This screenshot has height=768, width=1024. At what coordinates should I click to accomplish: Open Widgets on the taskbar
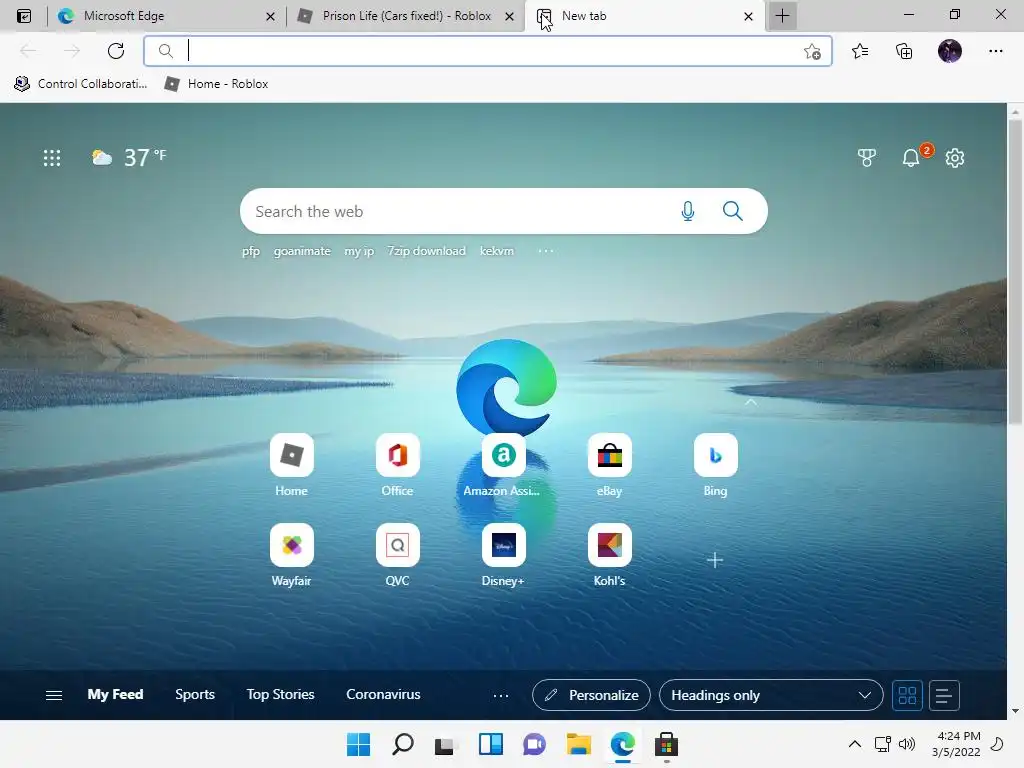pos(490,744)
